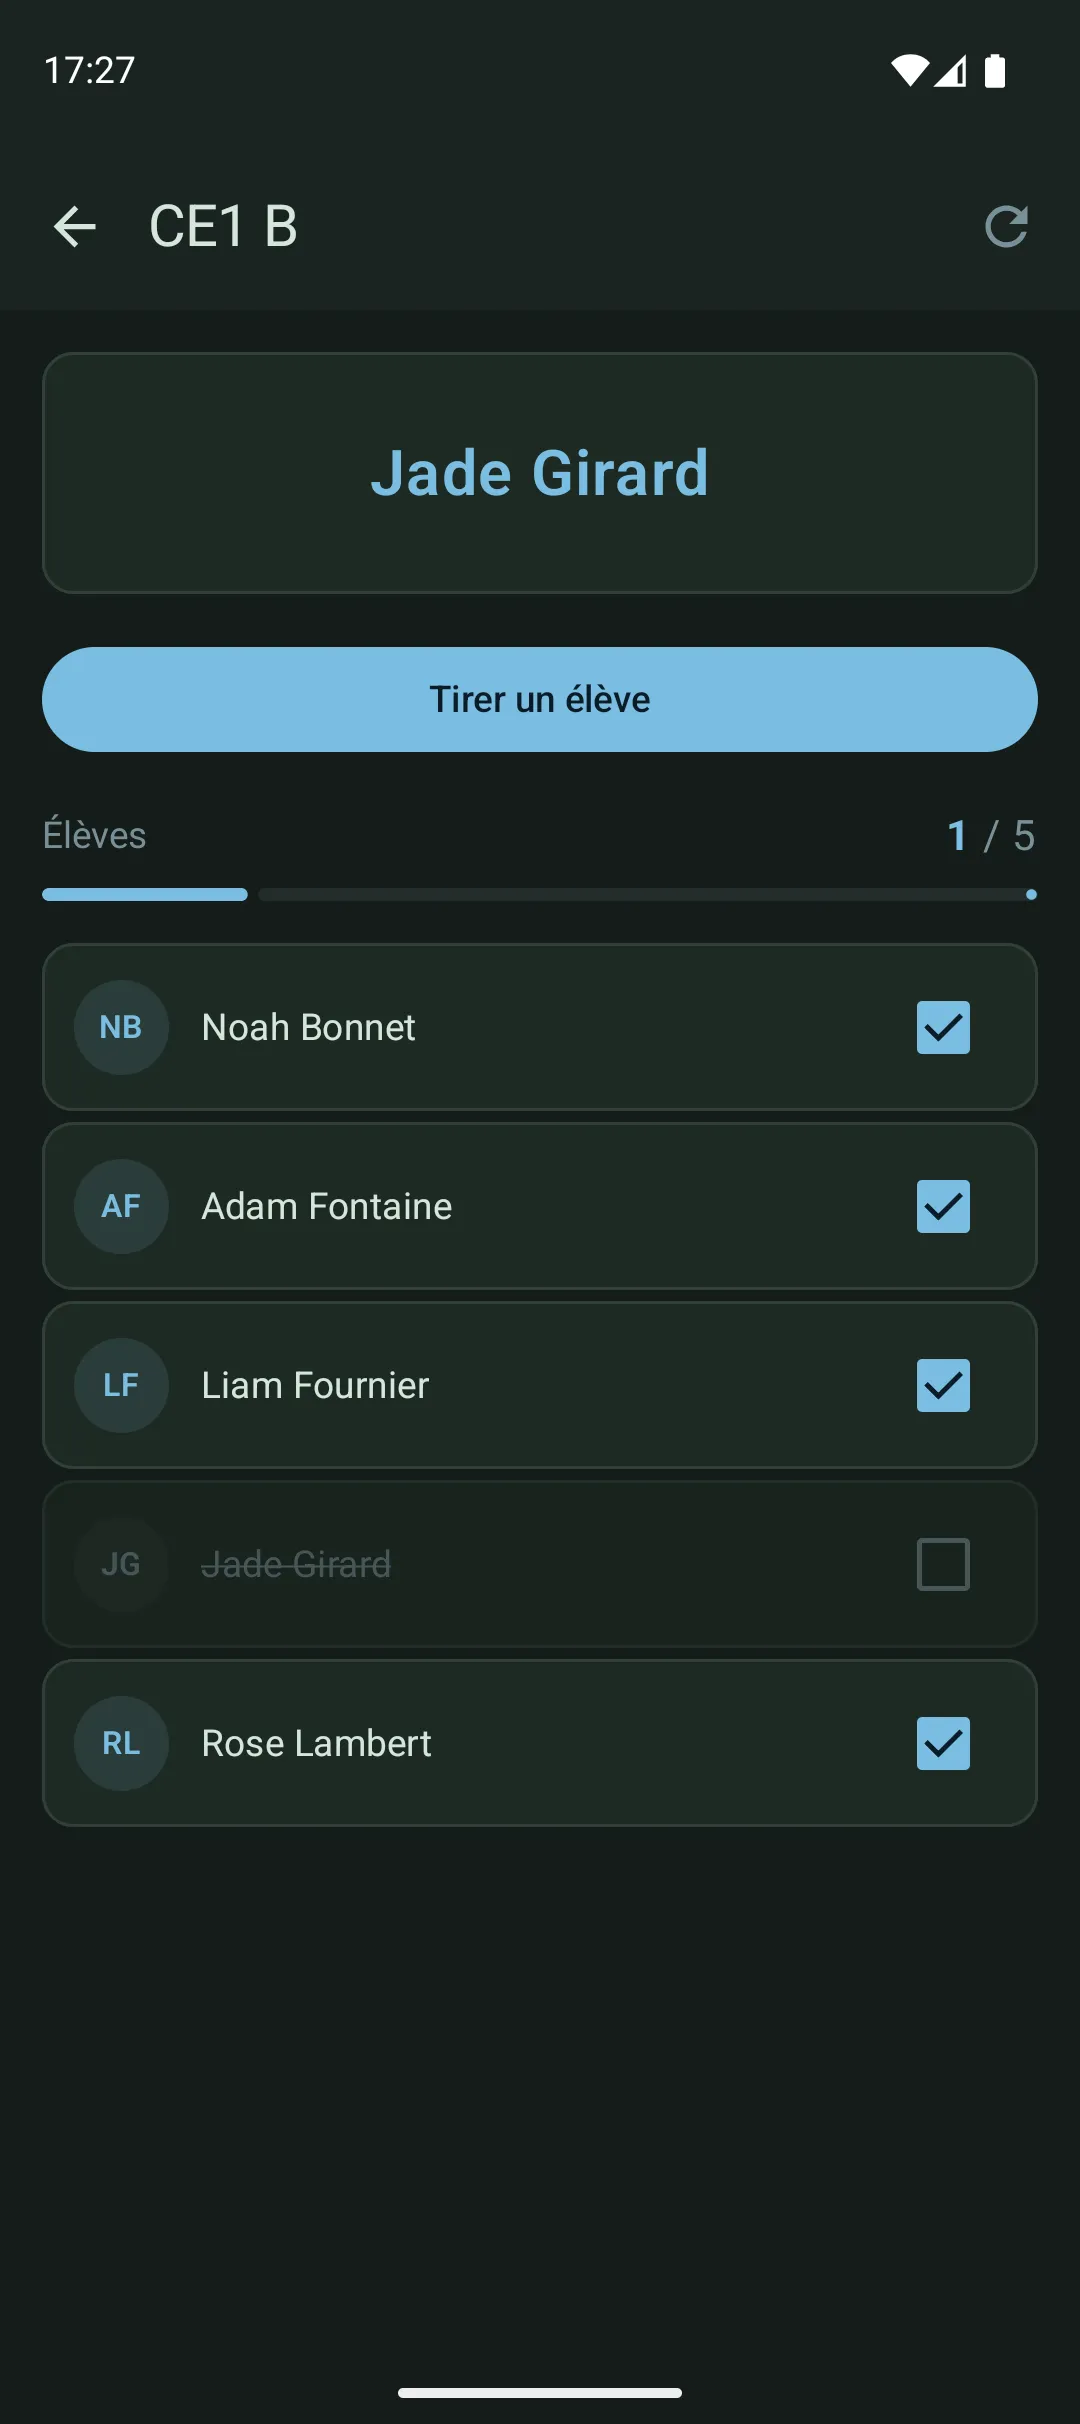
Task: Tap the NB avatar circle
Action: [x=121, y=1027]
